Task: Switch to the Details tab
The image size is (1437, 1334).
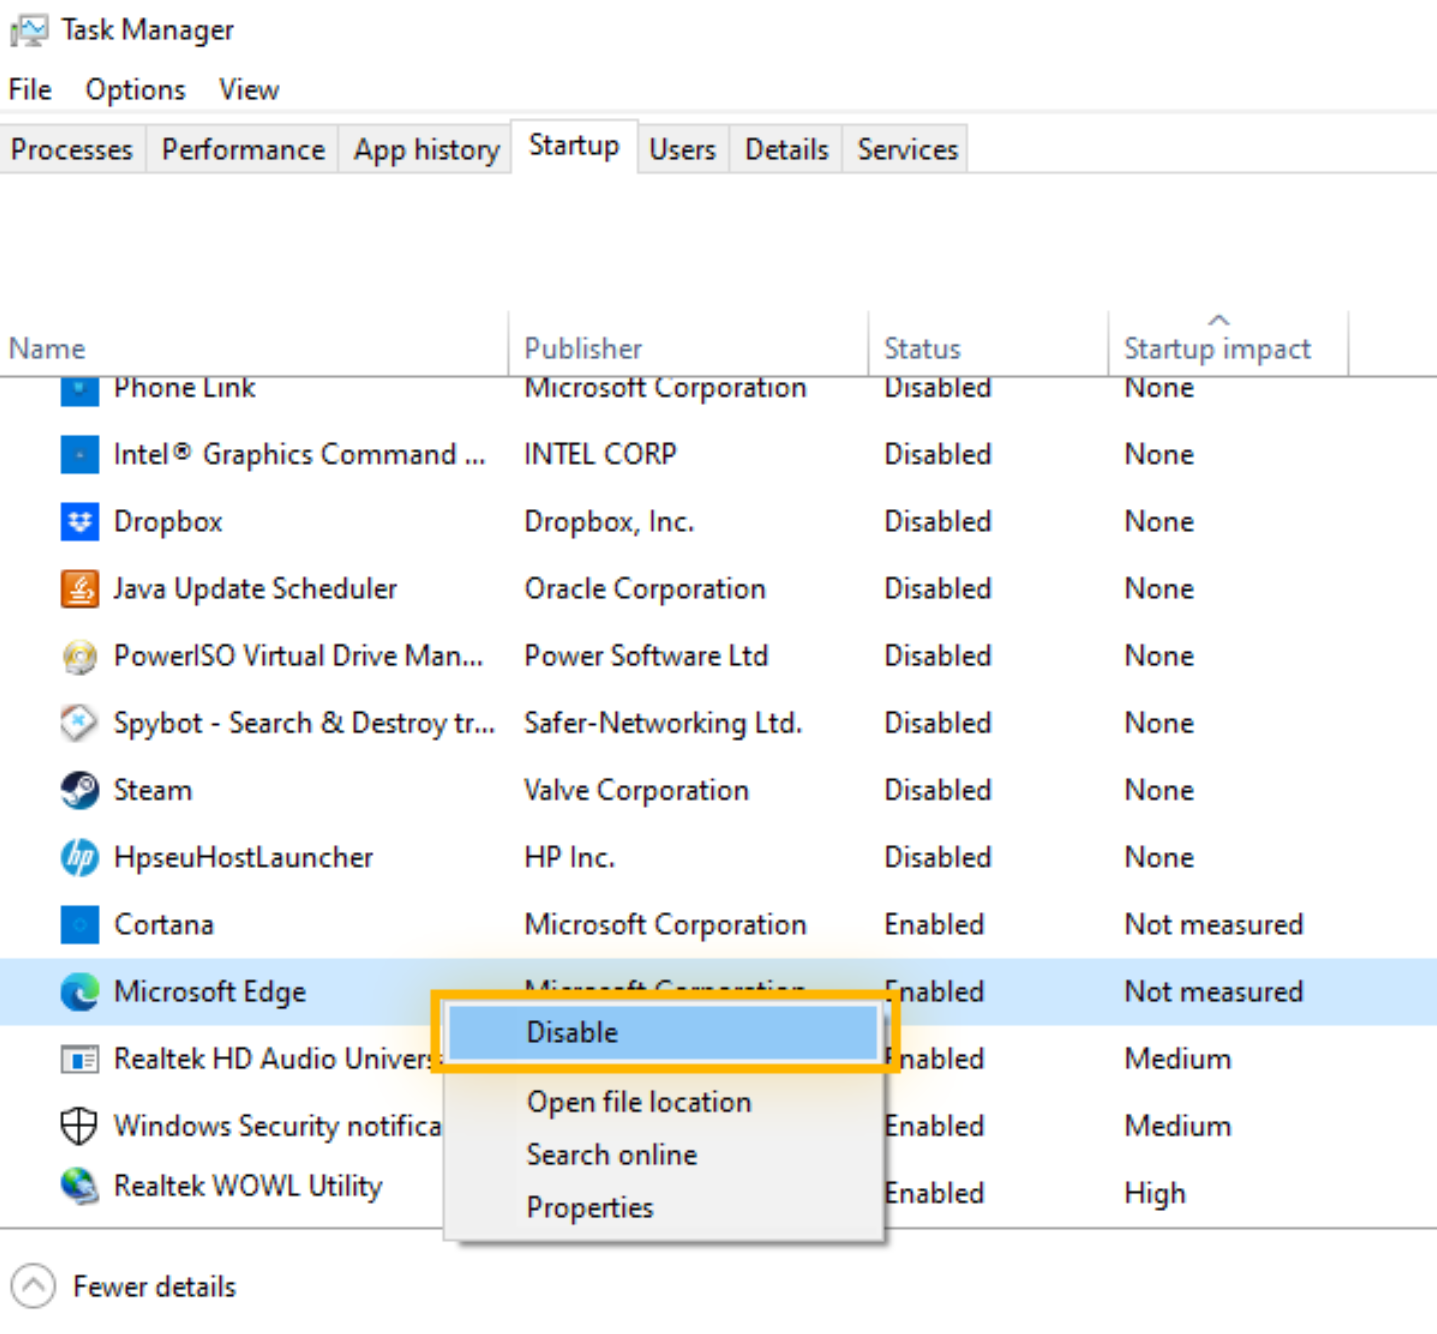Action: coord(786,150)
